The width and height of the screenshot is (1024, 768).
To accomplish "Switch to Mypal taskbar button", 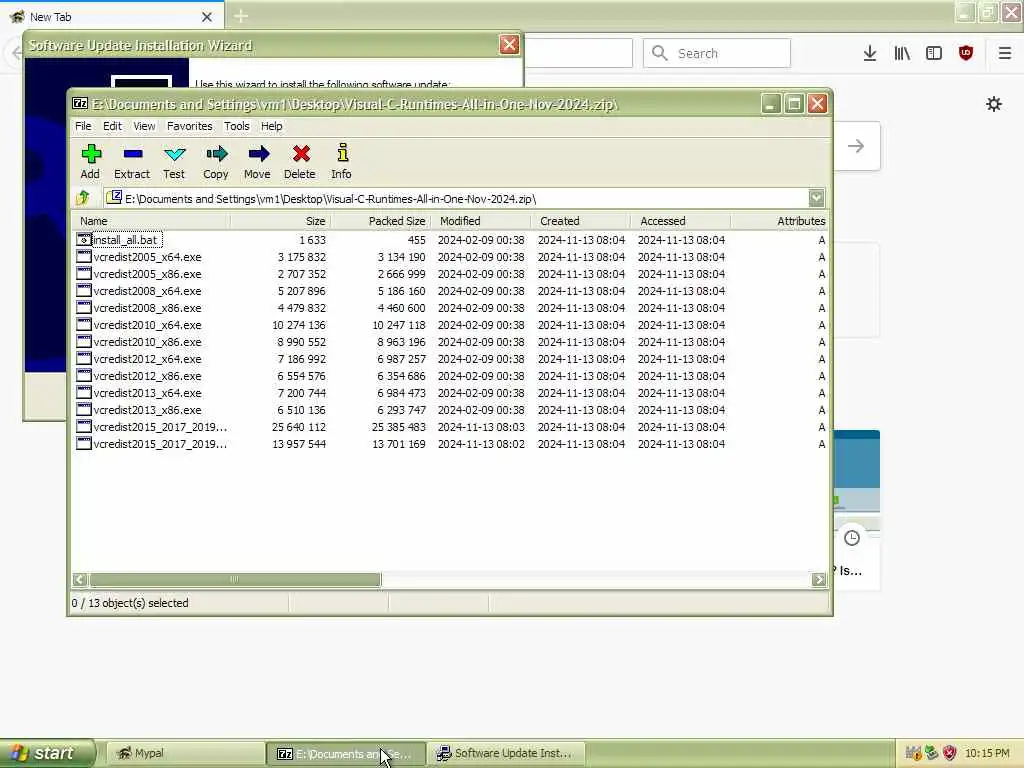I will 184,753.
